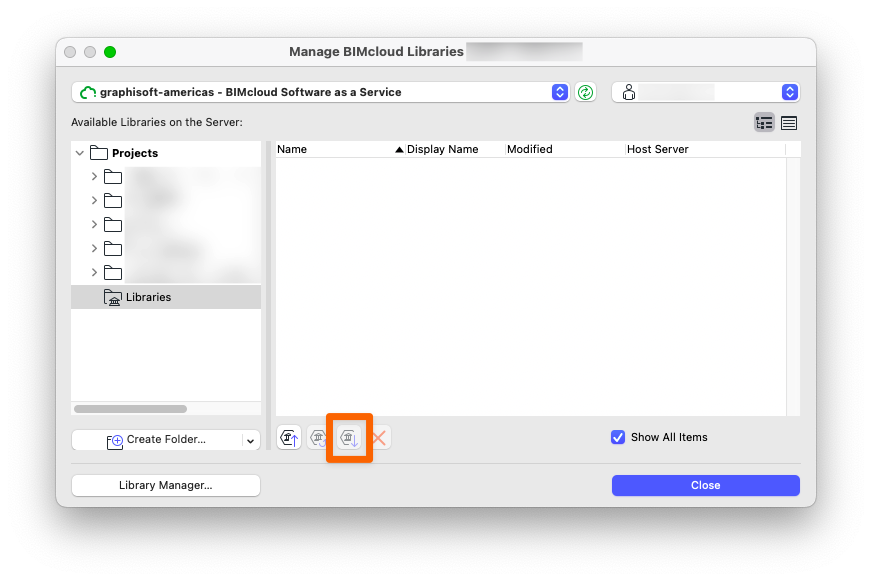Open the Create Folder dropdown arrow
The image size is (872, 581).
pos(251,440)
